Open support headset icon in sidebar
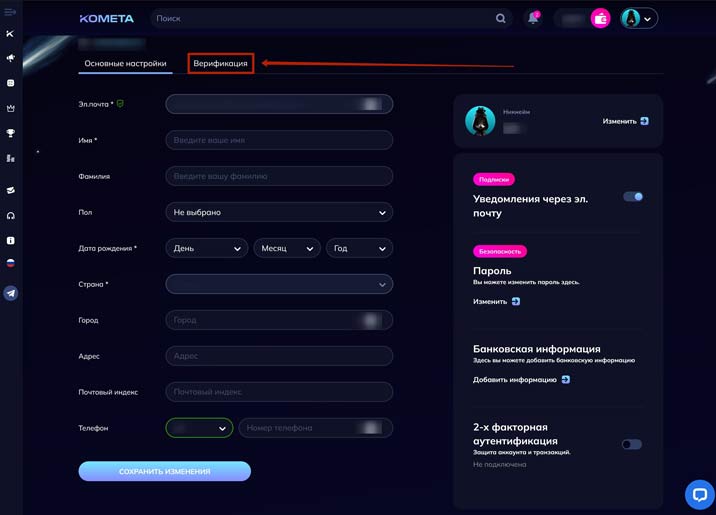This screenshot has width=716, height=515. tap(11, 215)
